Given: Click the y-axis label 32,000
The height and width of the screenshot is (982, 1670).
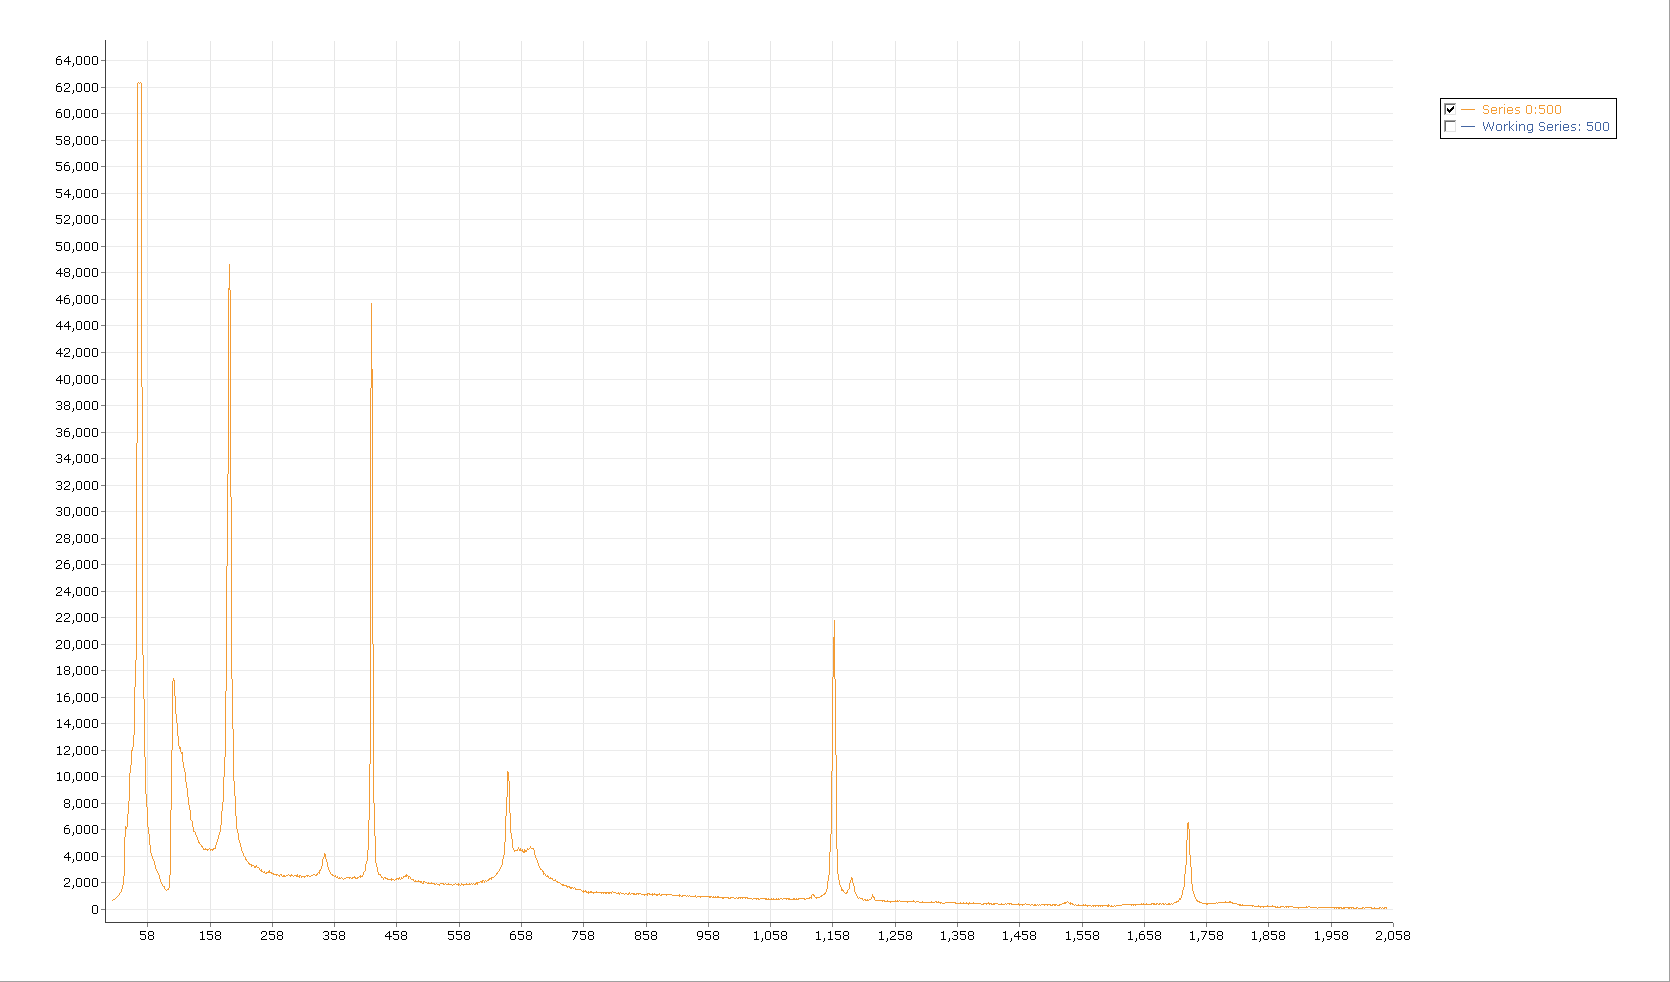Looking at the screenshot, I should tap(77, 485).
